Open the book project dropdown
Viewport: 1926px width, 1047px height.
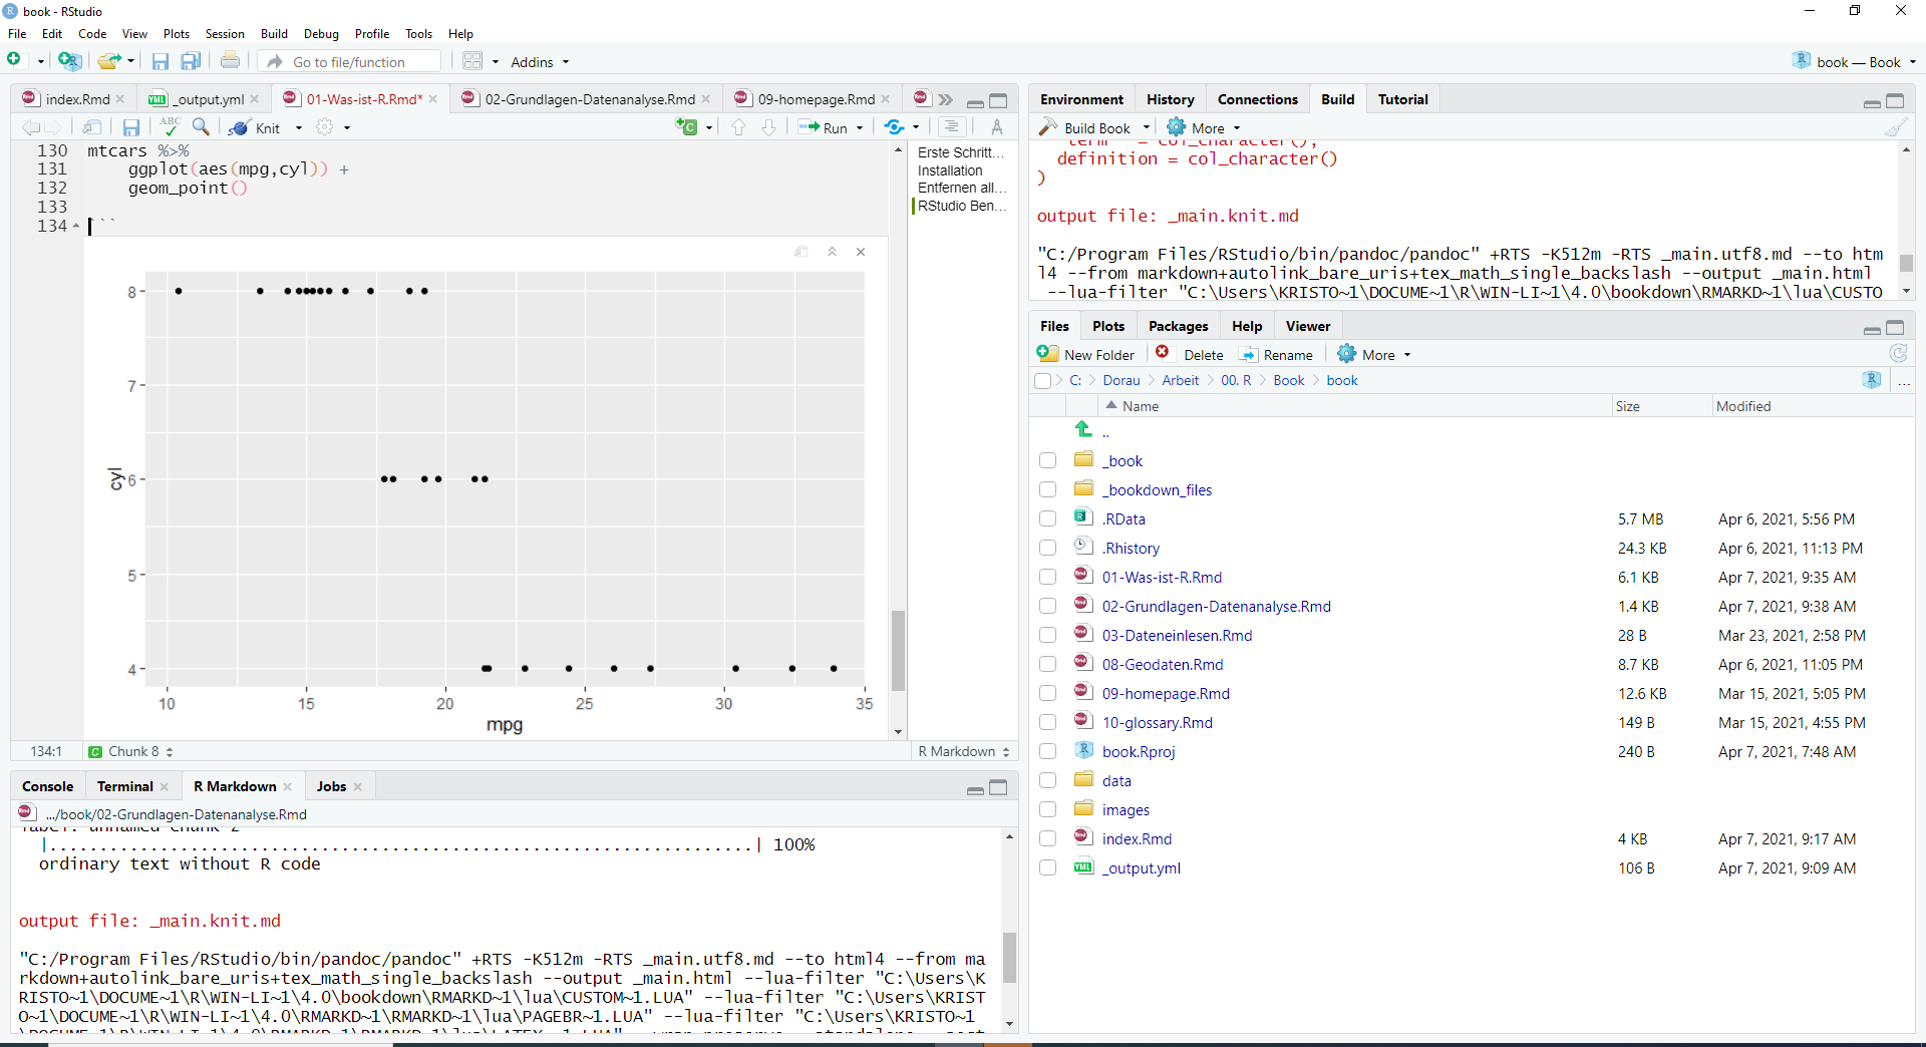pos(1853,62)
